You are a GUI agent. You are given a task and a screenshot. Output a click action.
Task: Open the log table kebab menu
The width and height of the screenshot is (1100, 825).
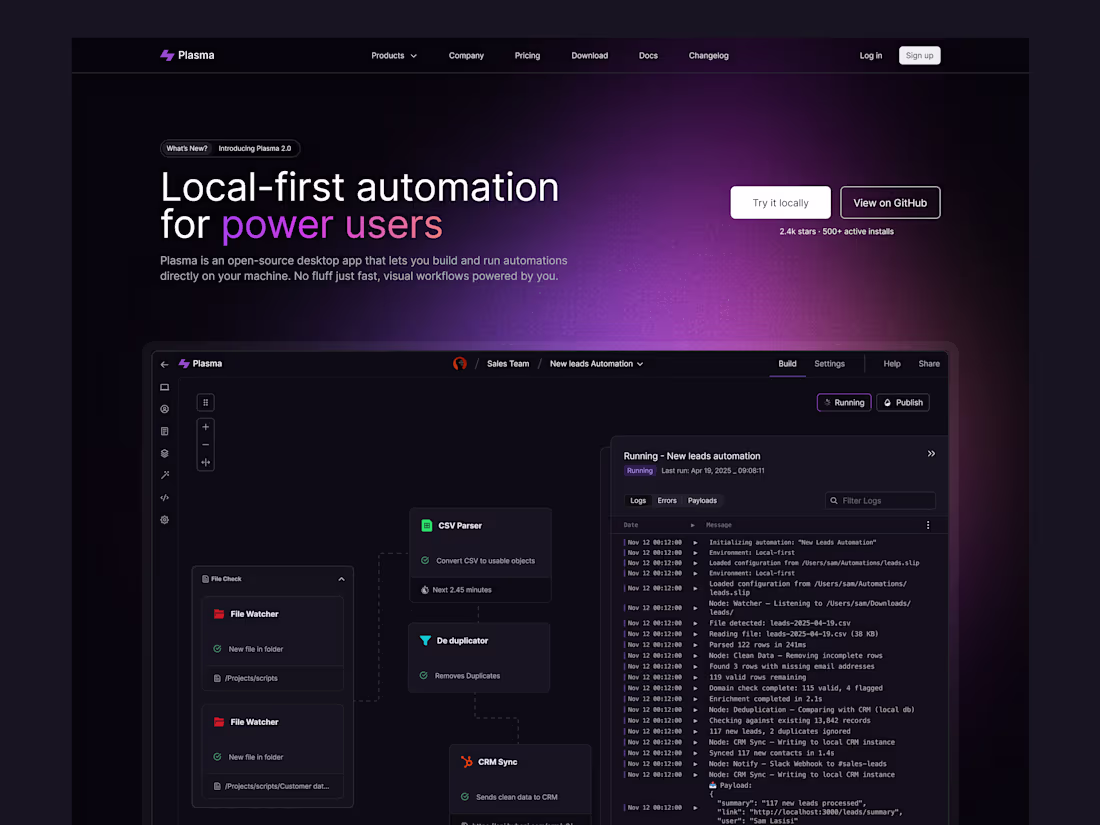(x=927, y=524)
